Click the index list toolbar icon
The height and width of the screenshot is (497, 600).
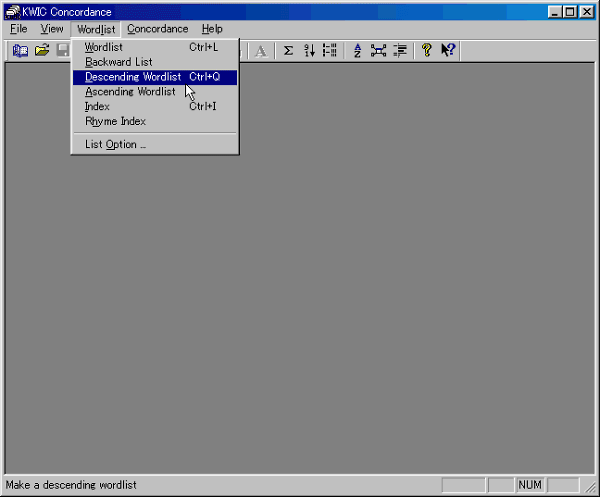click(x=330, y=51)
